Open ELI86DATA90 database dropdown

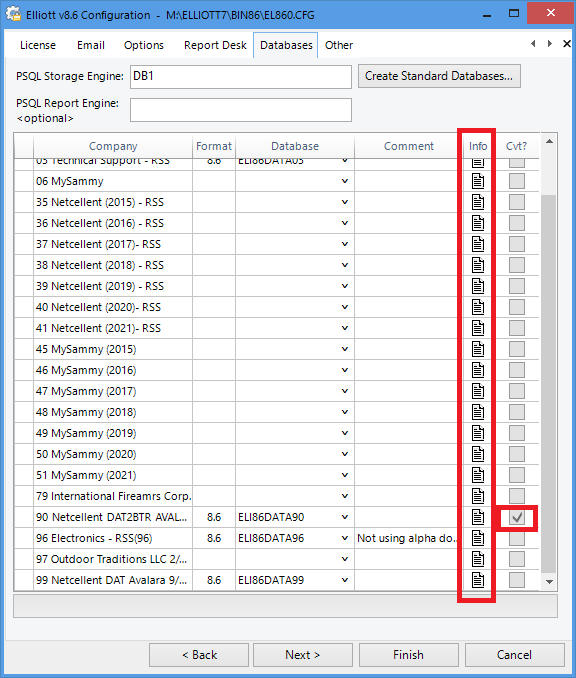click(x=345, y=517)
